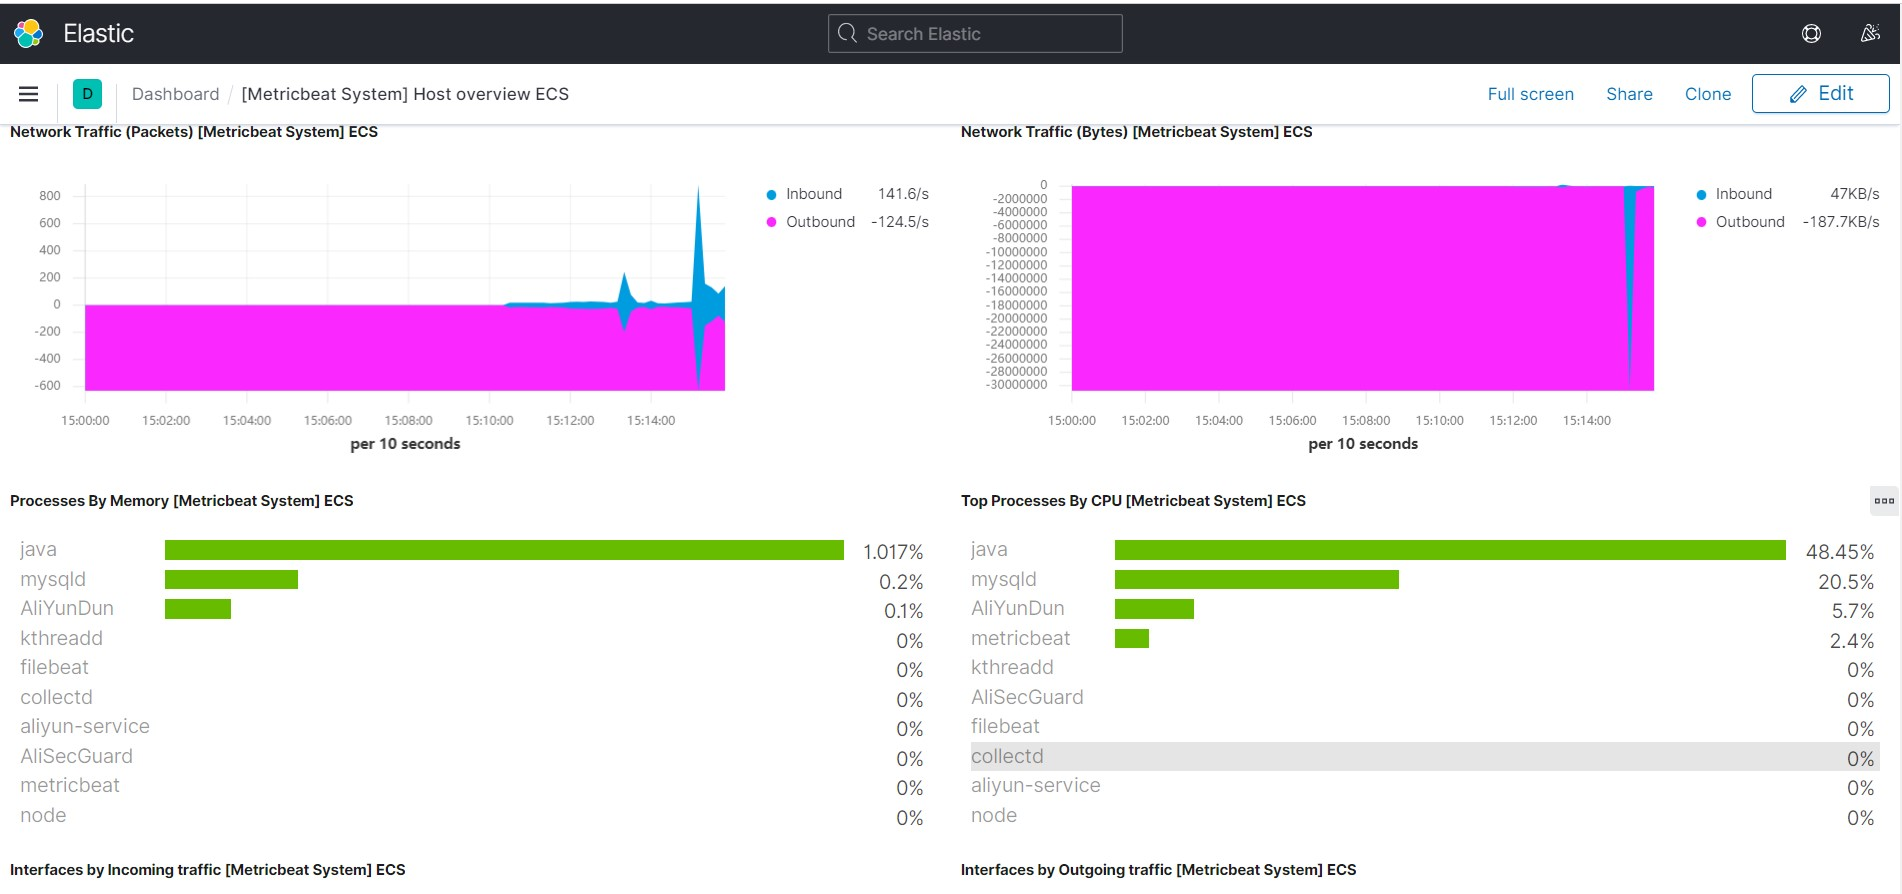Click the Network Traffic (Bytes) panel title

point(1136,132)
